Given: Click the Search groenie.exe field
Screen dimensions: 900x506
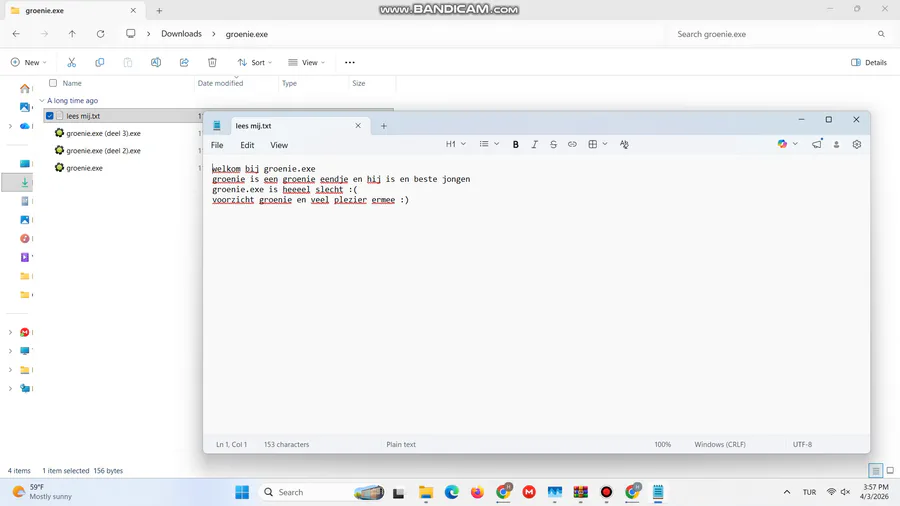Looking at the screenshot, I should point(779,34).
